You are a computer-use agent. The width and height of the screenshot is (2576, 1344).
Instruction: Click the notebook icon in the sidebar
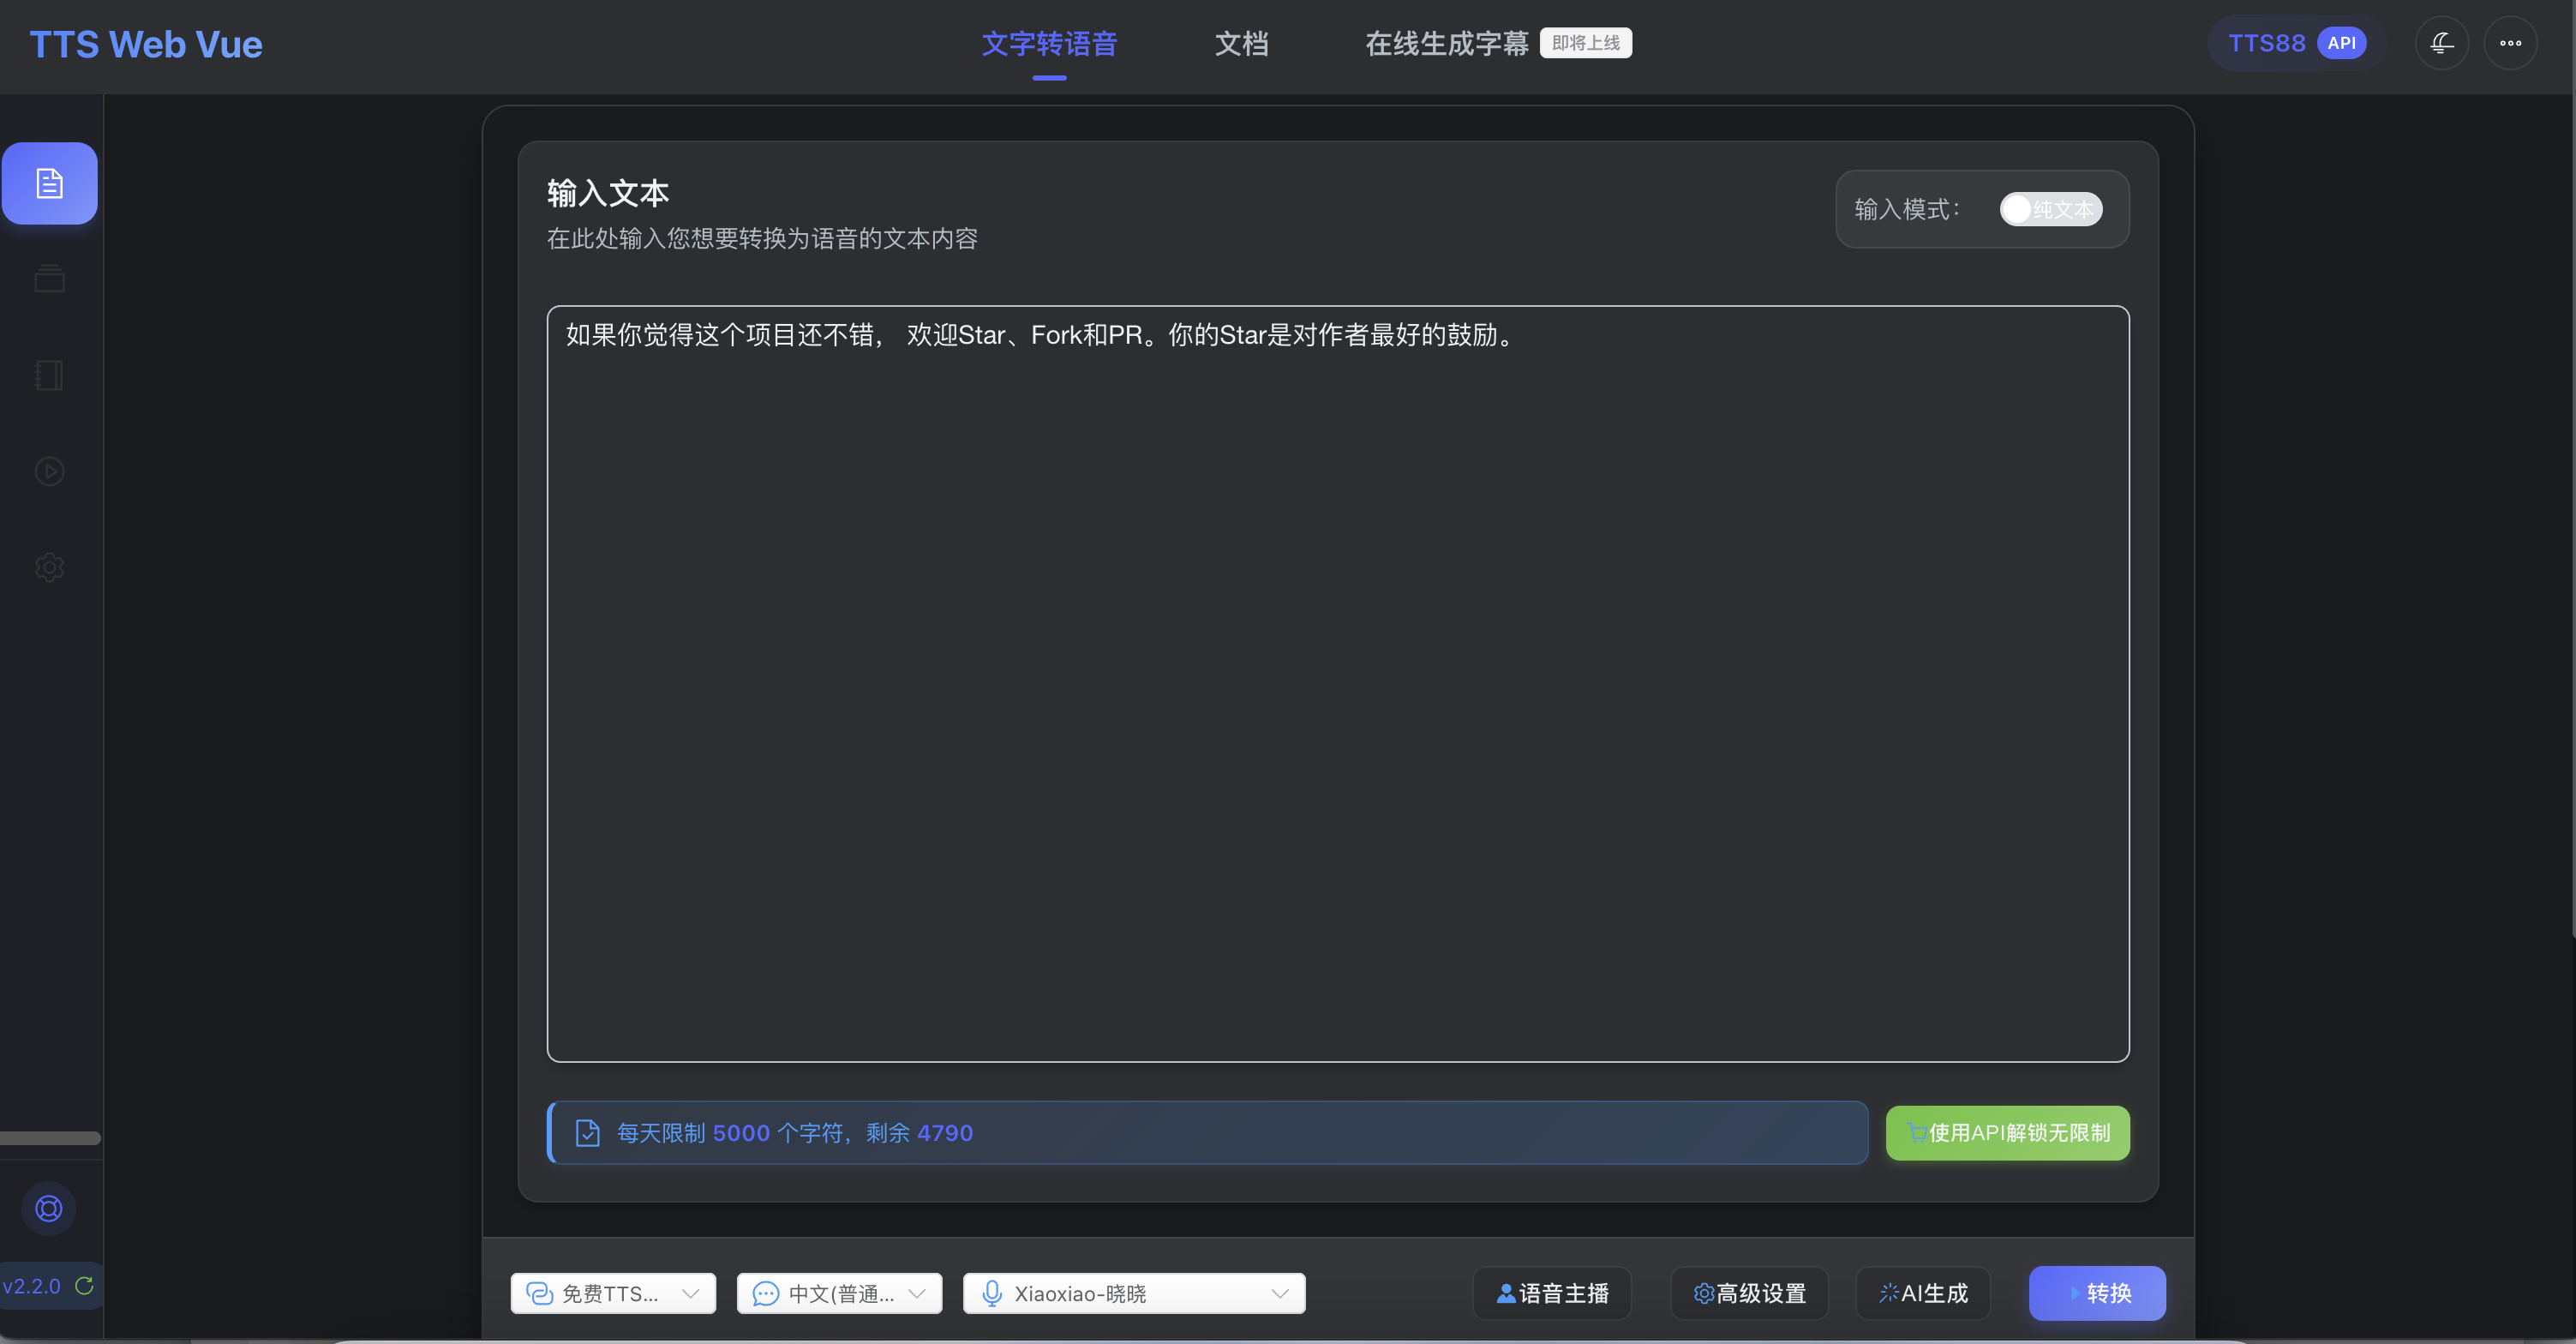click(49, 375)
